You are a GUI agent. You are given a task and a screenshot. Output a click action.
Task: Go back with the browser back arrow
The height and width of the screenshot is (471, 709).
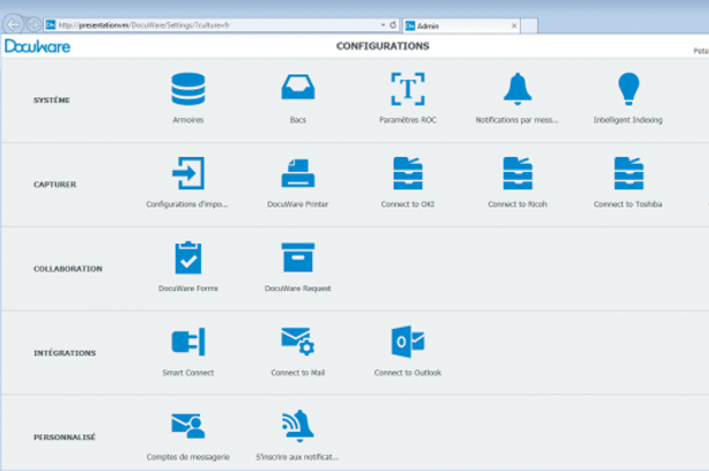(x=14, y=24)
